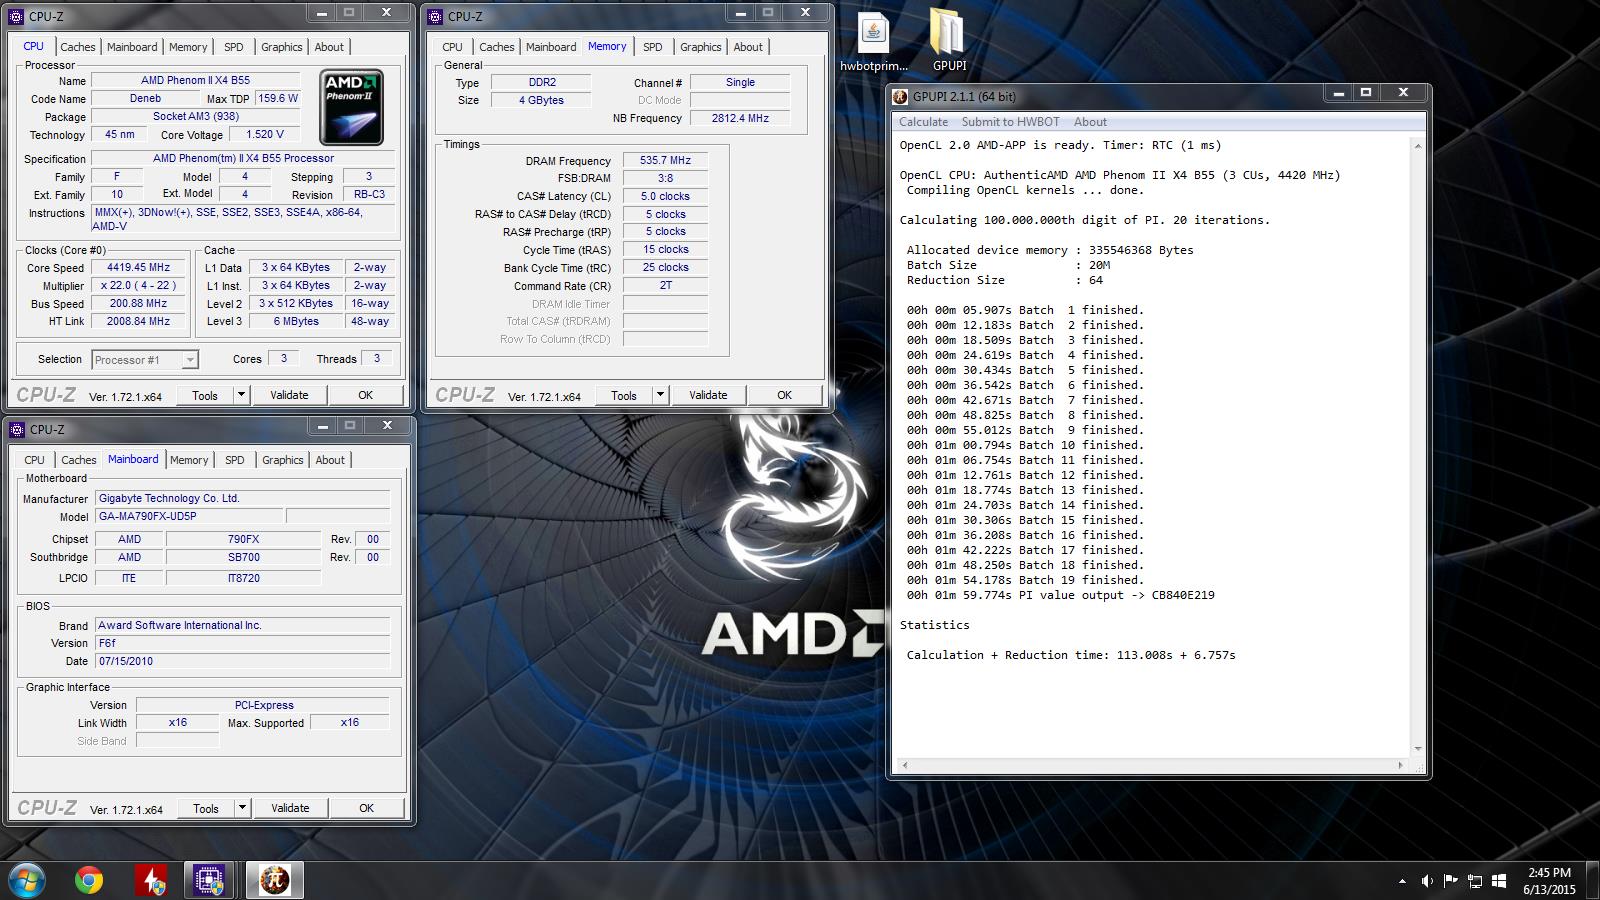The width and height of the screenshot is (1600, 900).
Task: Open Mainboard tab in Memory window
Action: pos(551,47)
